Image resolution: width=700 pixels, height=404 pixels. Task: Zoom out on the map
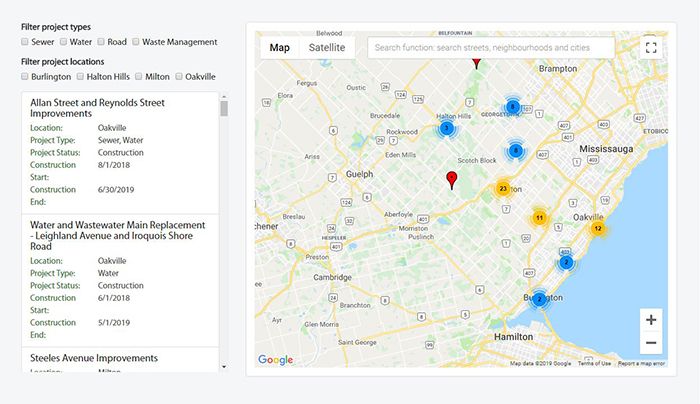(x=651, y=343)
